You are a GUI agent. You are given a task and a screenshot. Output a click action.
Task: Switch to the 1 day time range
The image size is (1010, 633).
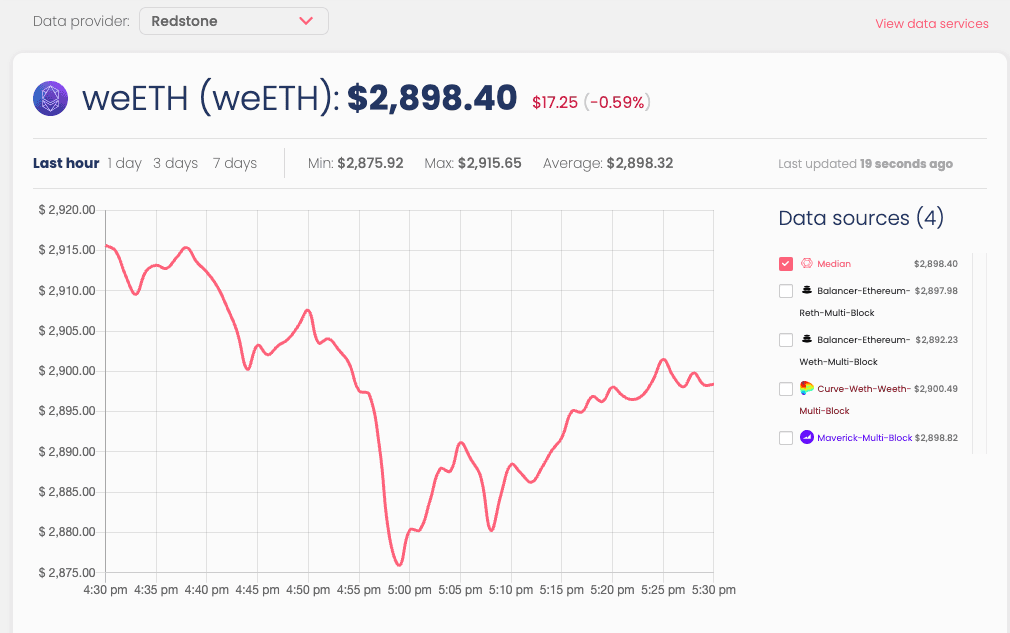(x=125, y=163)
